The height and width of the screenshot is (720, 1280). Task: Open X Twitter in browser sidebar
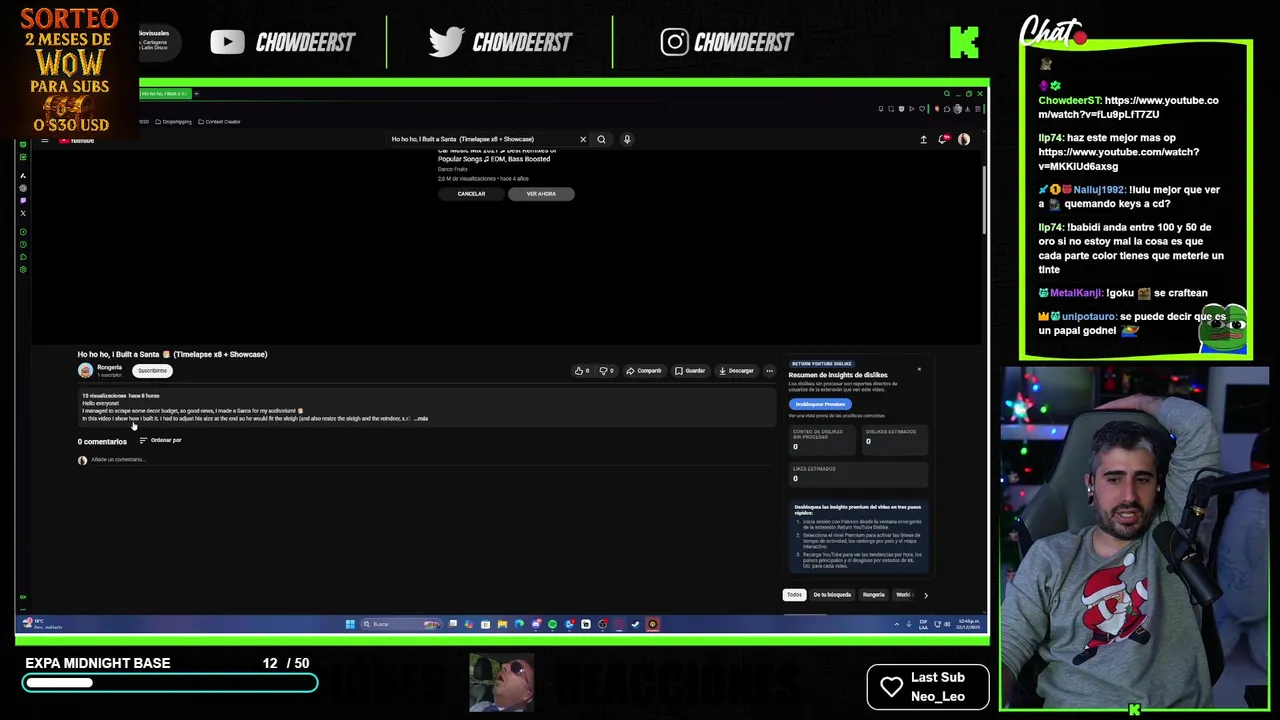pos(23,213)
